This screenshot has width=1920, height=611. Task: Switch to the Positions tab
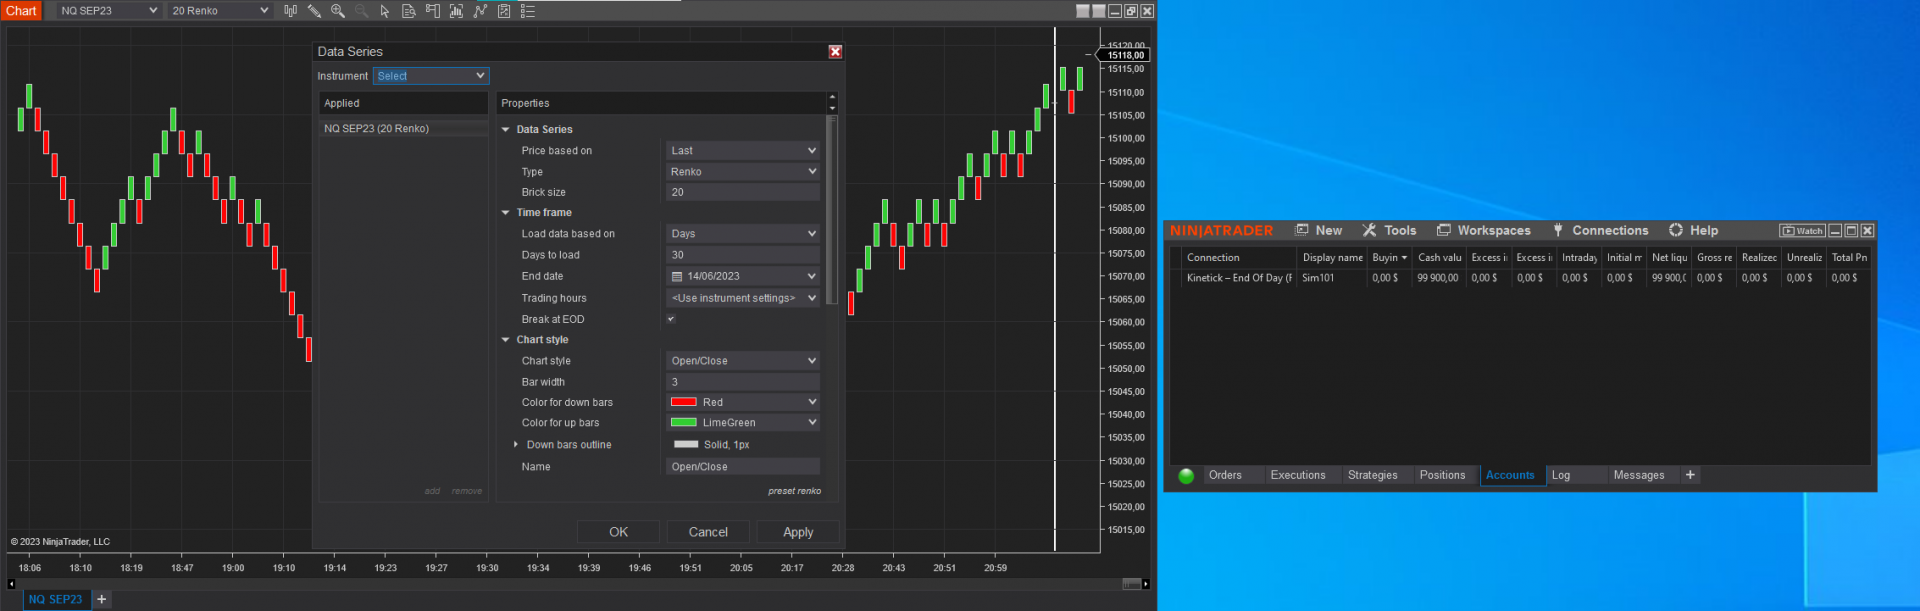[x=1442, y=476]
